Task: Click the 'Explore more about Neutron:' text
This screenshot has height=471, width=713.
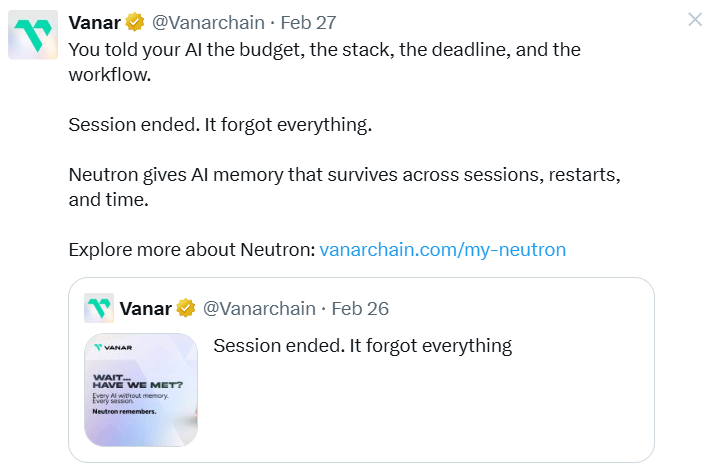Action: [191, 249]
